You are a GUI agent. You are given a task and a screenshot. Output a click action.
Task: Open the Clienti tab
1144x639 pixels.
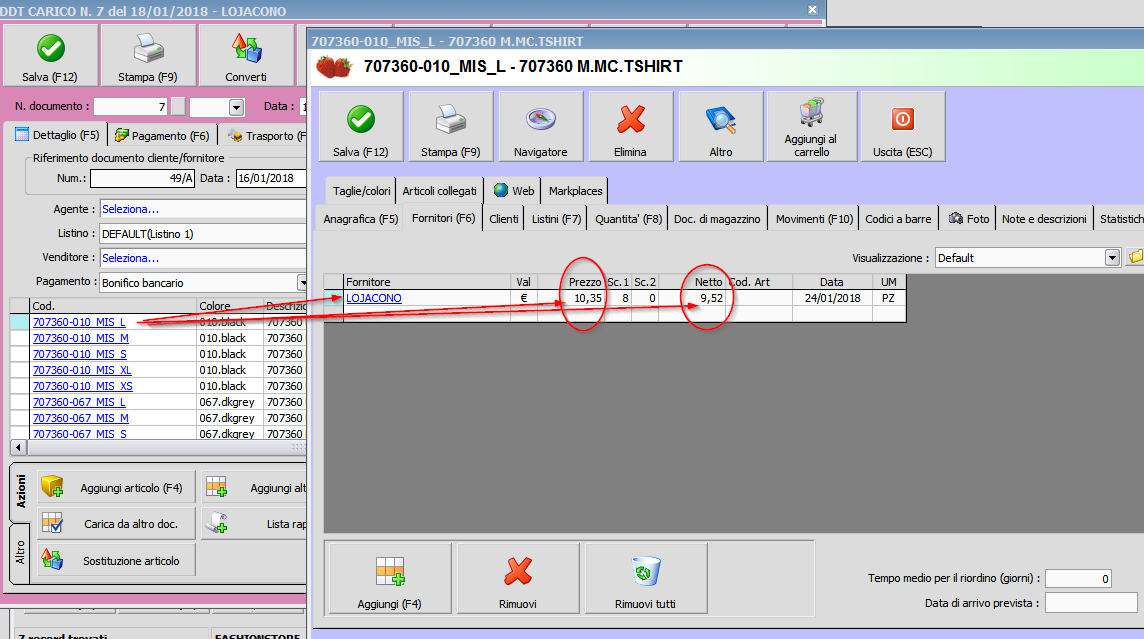point(503,218)
